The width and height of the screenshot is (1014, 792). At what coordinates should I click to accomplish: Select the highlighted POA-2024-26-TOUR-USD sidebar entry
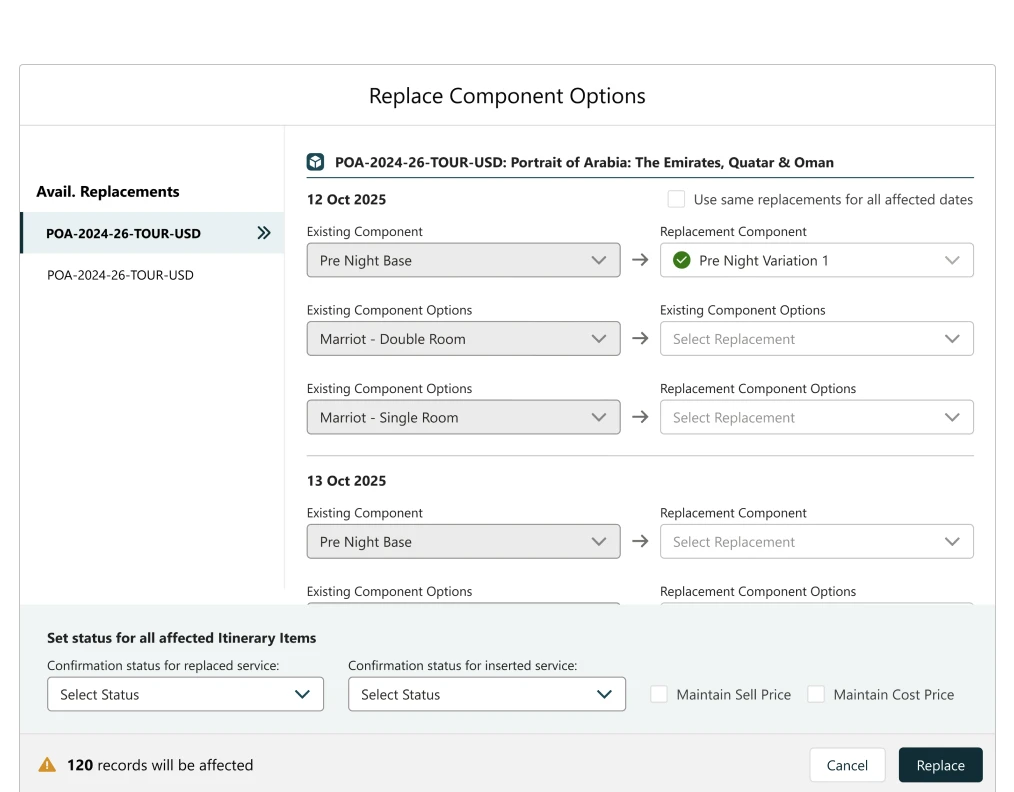(x=123, y=233)
